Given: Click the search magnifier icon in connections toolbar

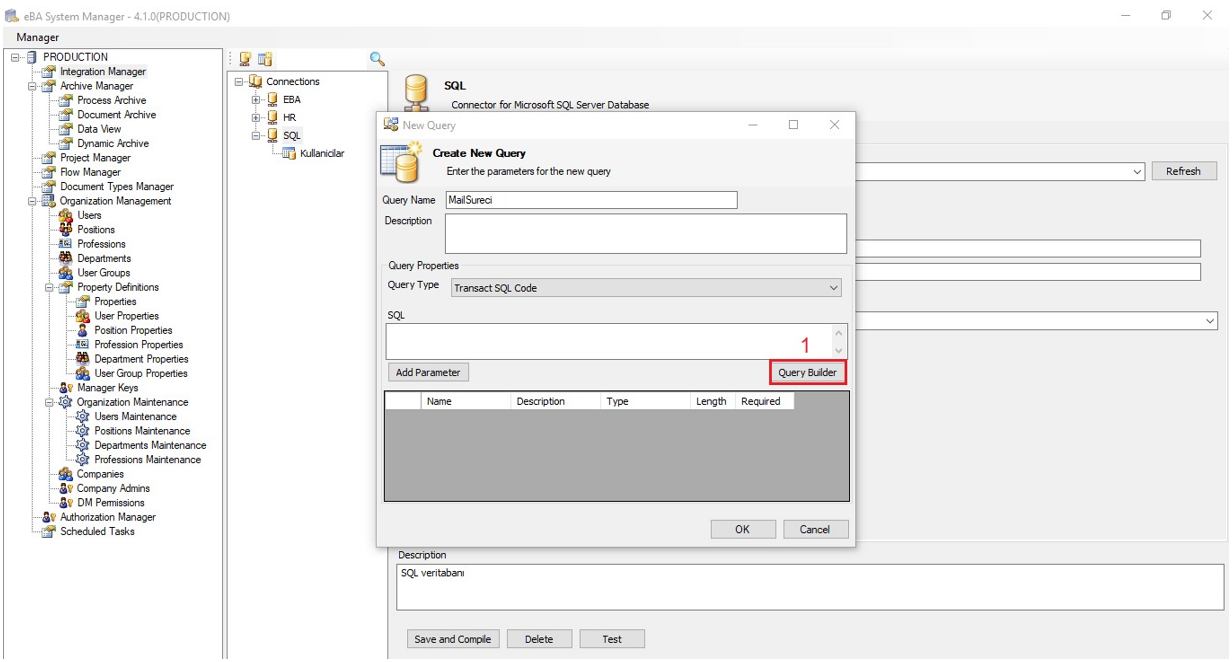Looking at the screenshot, I should pos(377,59).
